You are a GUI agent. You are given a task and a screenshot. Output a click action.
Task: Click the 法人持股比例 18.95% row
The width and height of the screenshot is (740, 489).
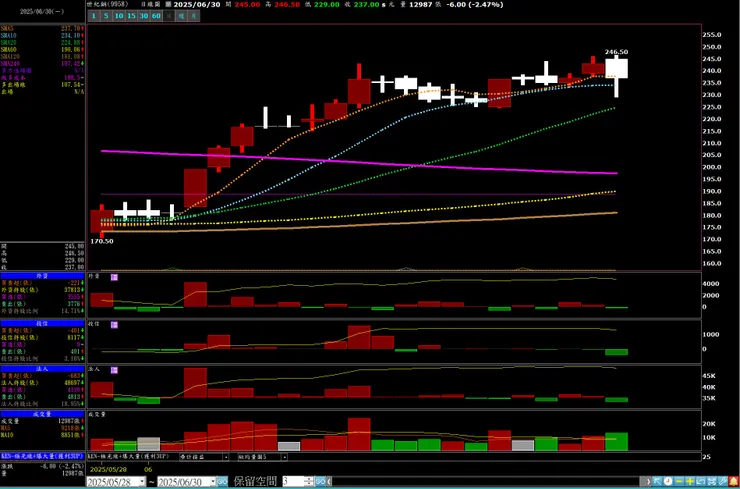pos(42,404)
